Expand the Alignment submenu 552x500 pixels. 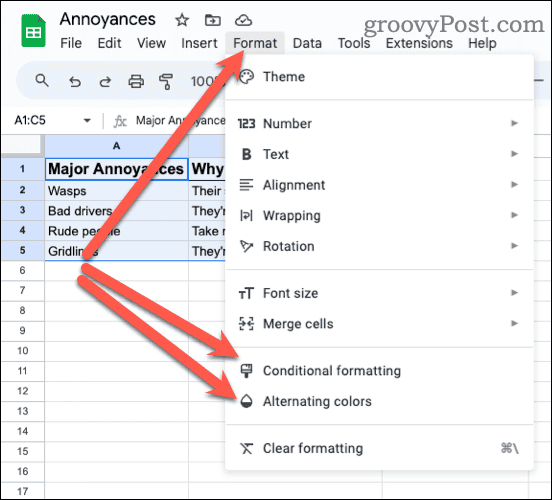click(380, 185)
